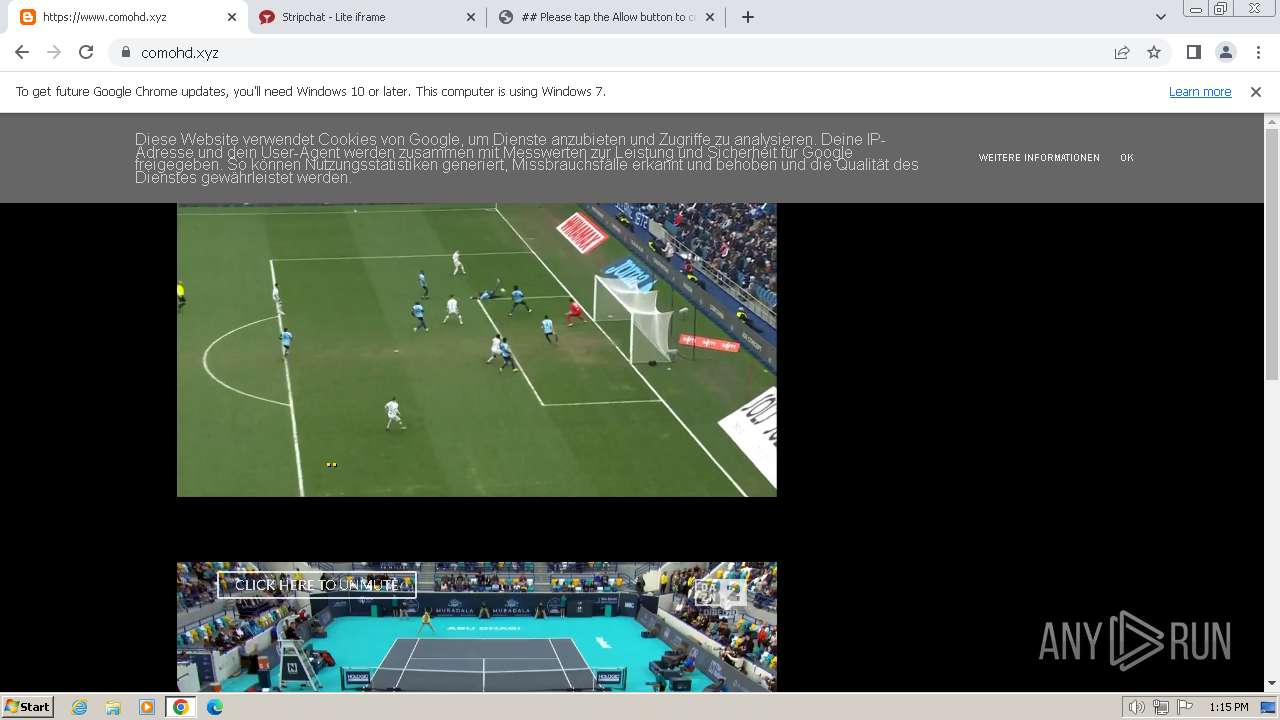Open the network icon in system tray
The height and width of the screenshot is (720, 1280).
1161,707
